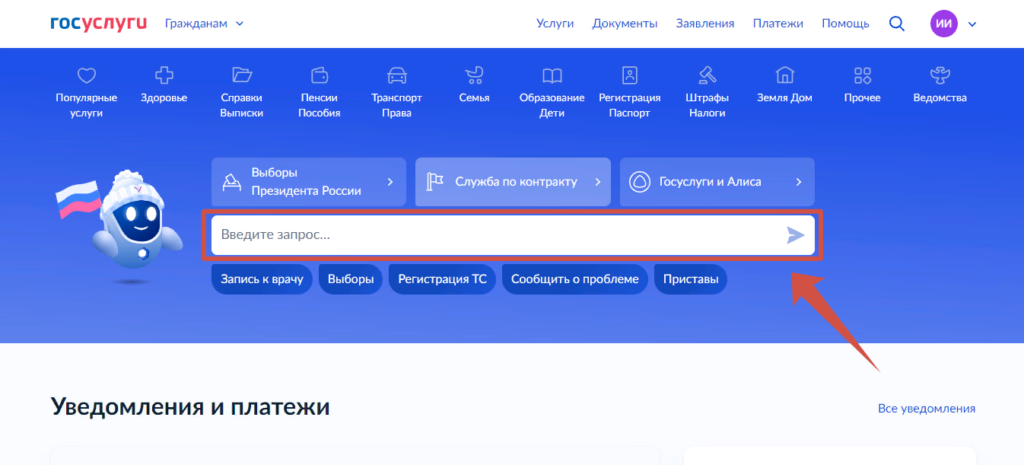Image resolution: width=1024 pixels, height=465 pixels.
Task: Open Справки Выписки folder icon
Action: click(x=242, y=76)
